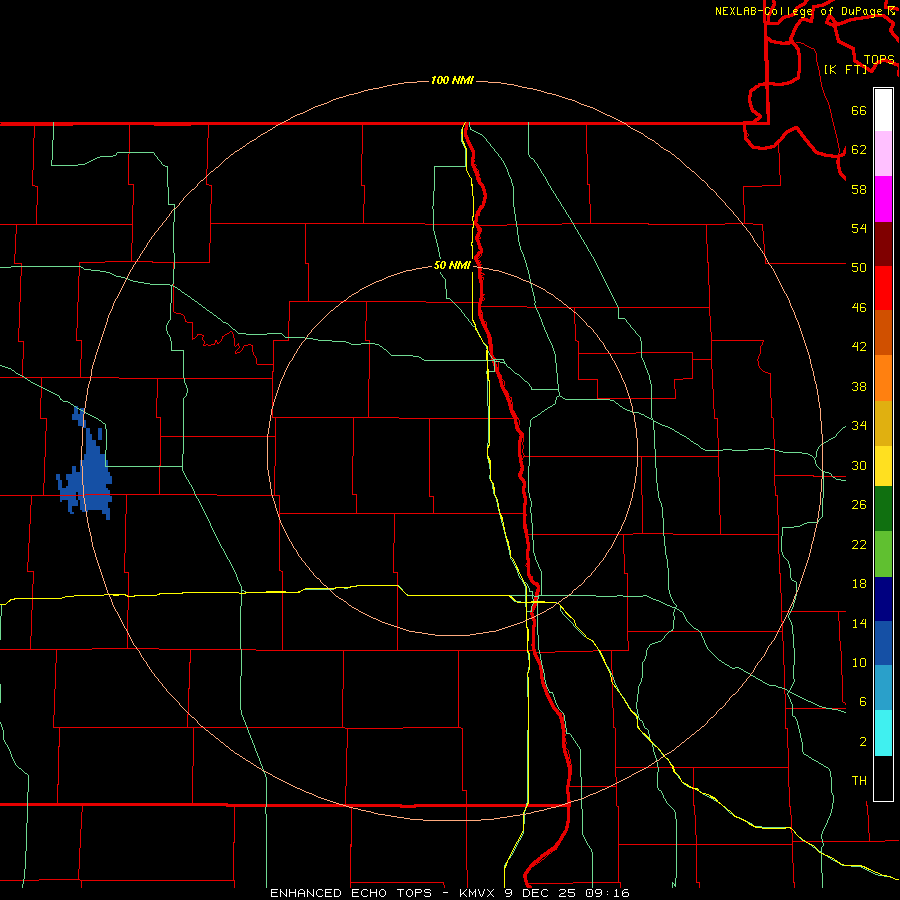Click the legend value "66"
The width and height of the screenshot is (900, 900).
pyautogui.click(x=859, y=110)
